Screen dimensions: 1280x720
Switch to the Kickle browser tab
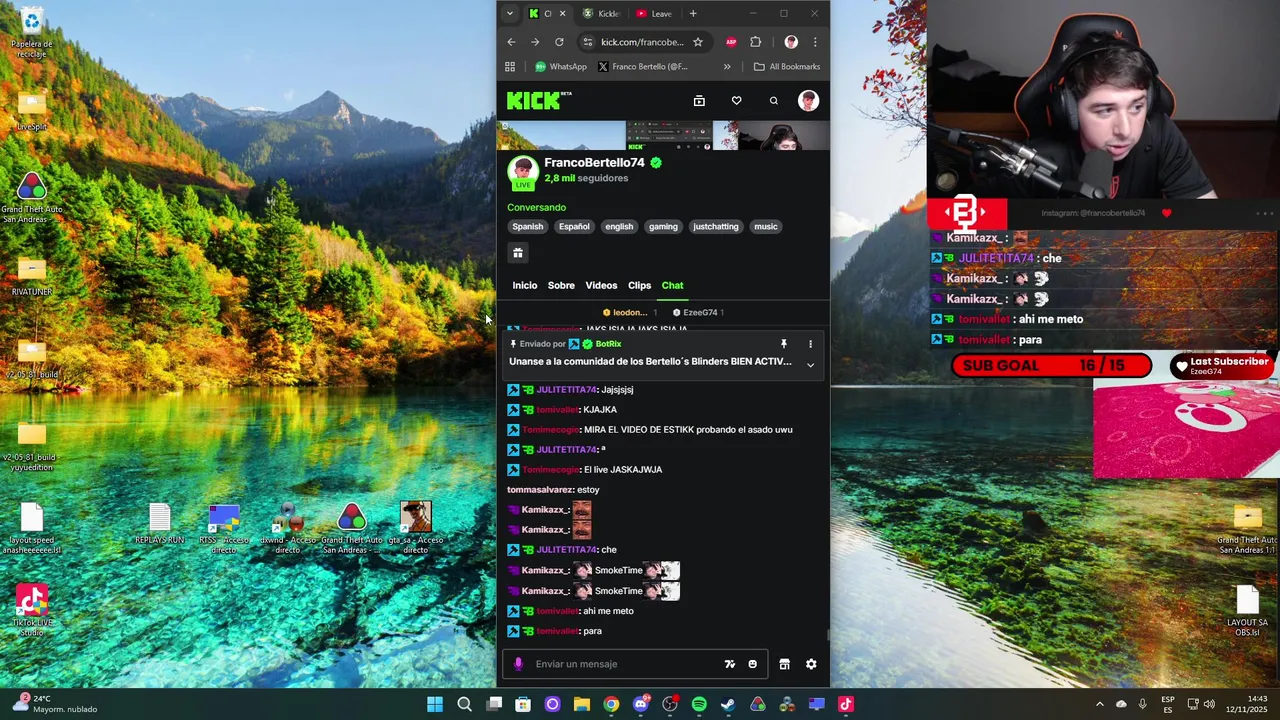point(601,14)
